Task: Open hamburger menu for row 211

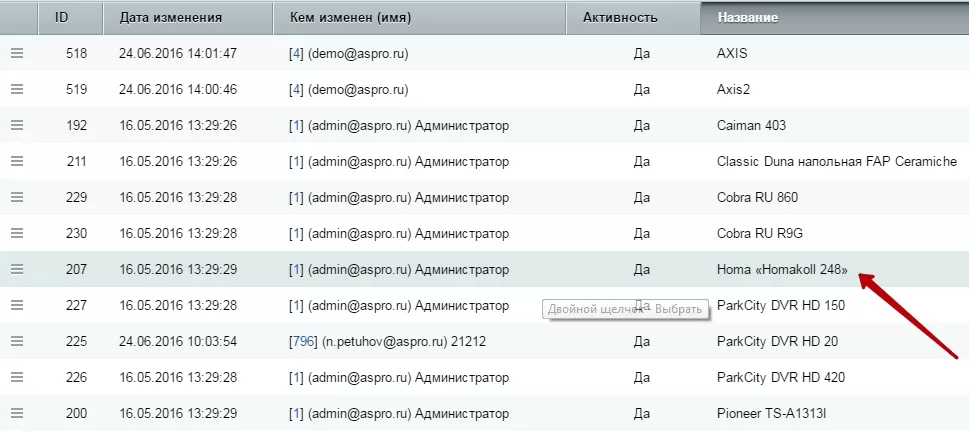Action: click(x=17, y=162)
